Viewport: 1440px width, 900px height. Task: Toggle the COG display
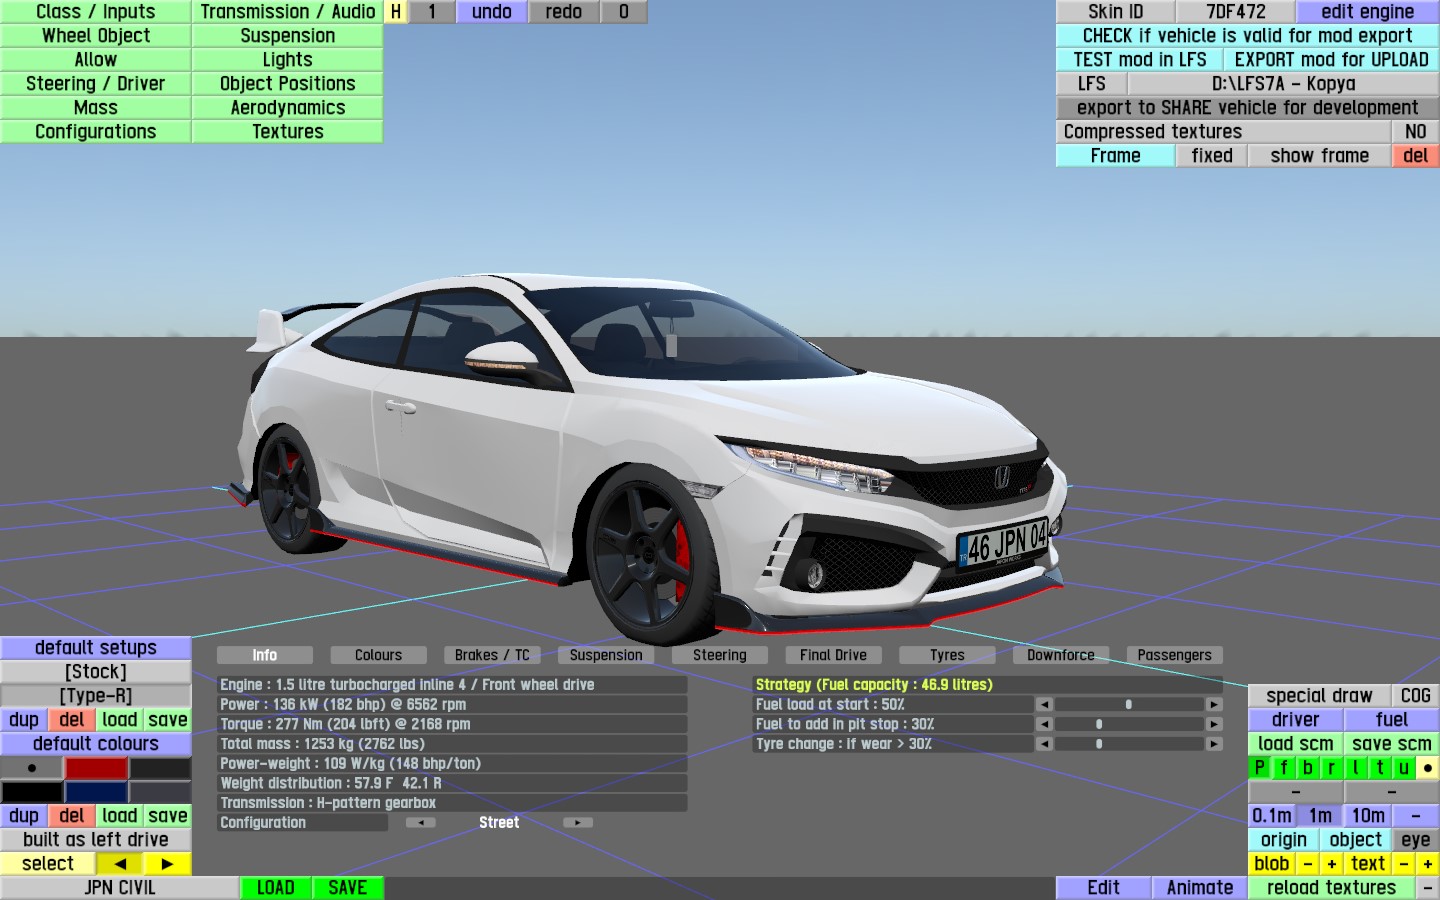[1415, 696]
